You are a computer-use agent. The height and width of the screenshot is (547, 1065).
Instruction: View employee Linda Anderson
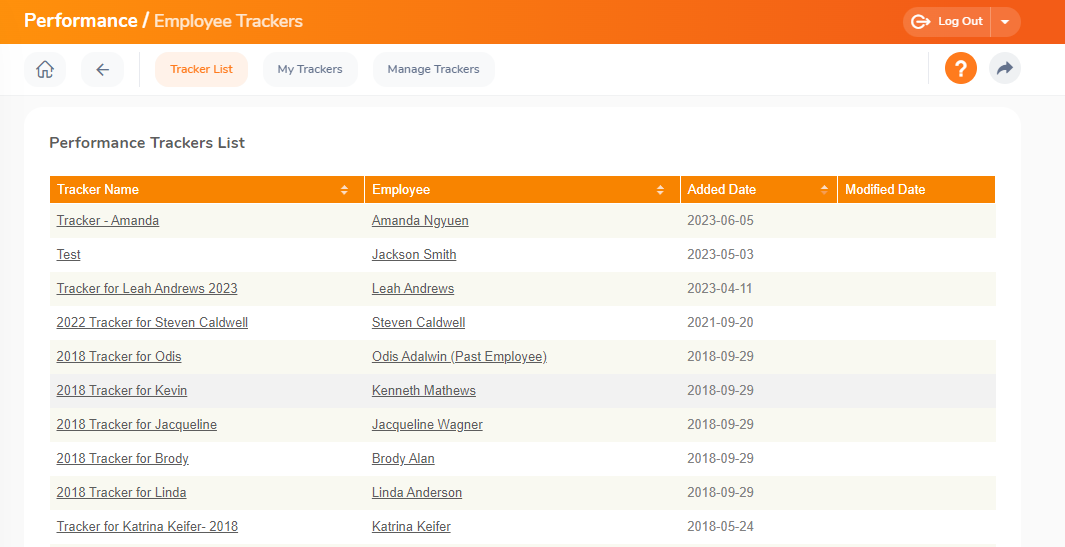[417, 492]
